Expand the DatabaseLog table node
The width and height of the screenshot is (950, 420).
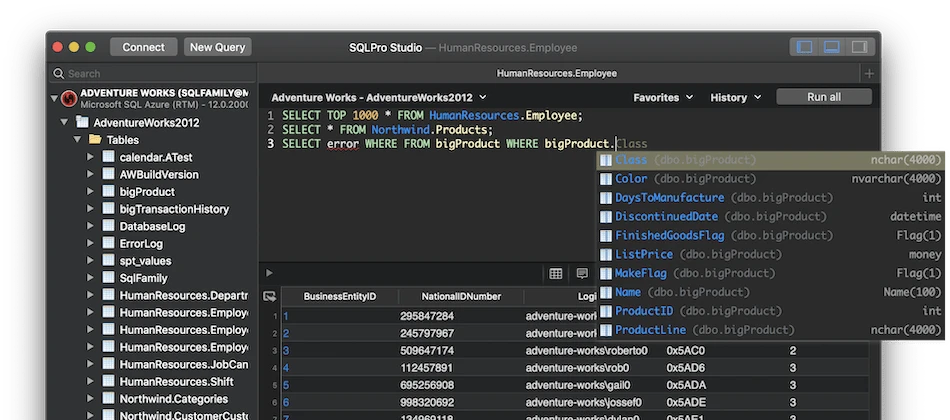(x=90, y=227)
